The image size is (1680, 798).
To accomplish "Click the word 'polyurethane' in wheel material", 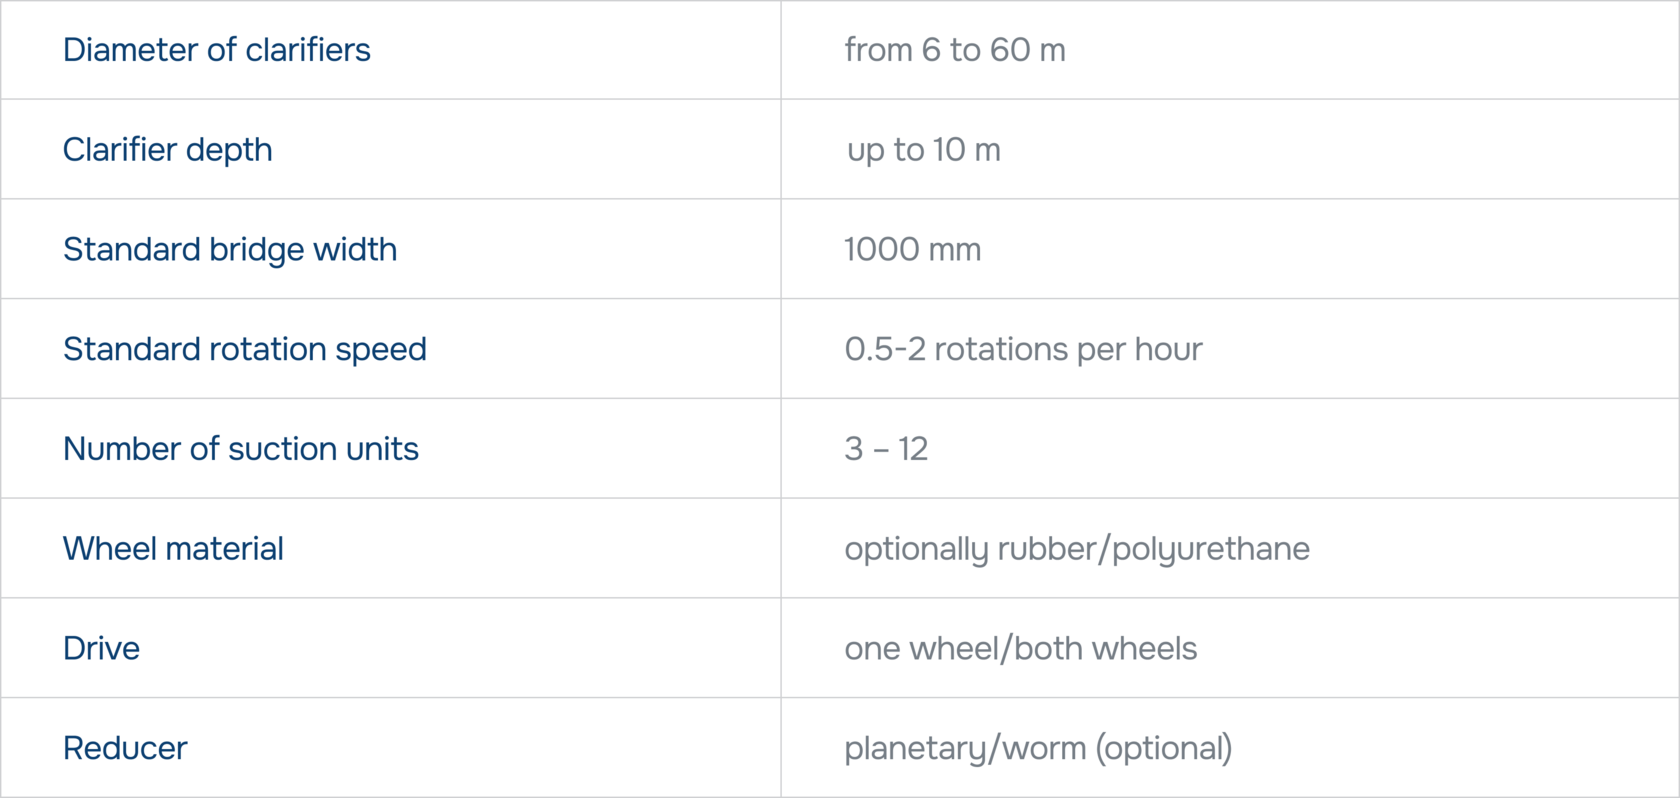I will (1211, 549).
